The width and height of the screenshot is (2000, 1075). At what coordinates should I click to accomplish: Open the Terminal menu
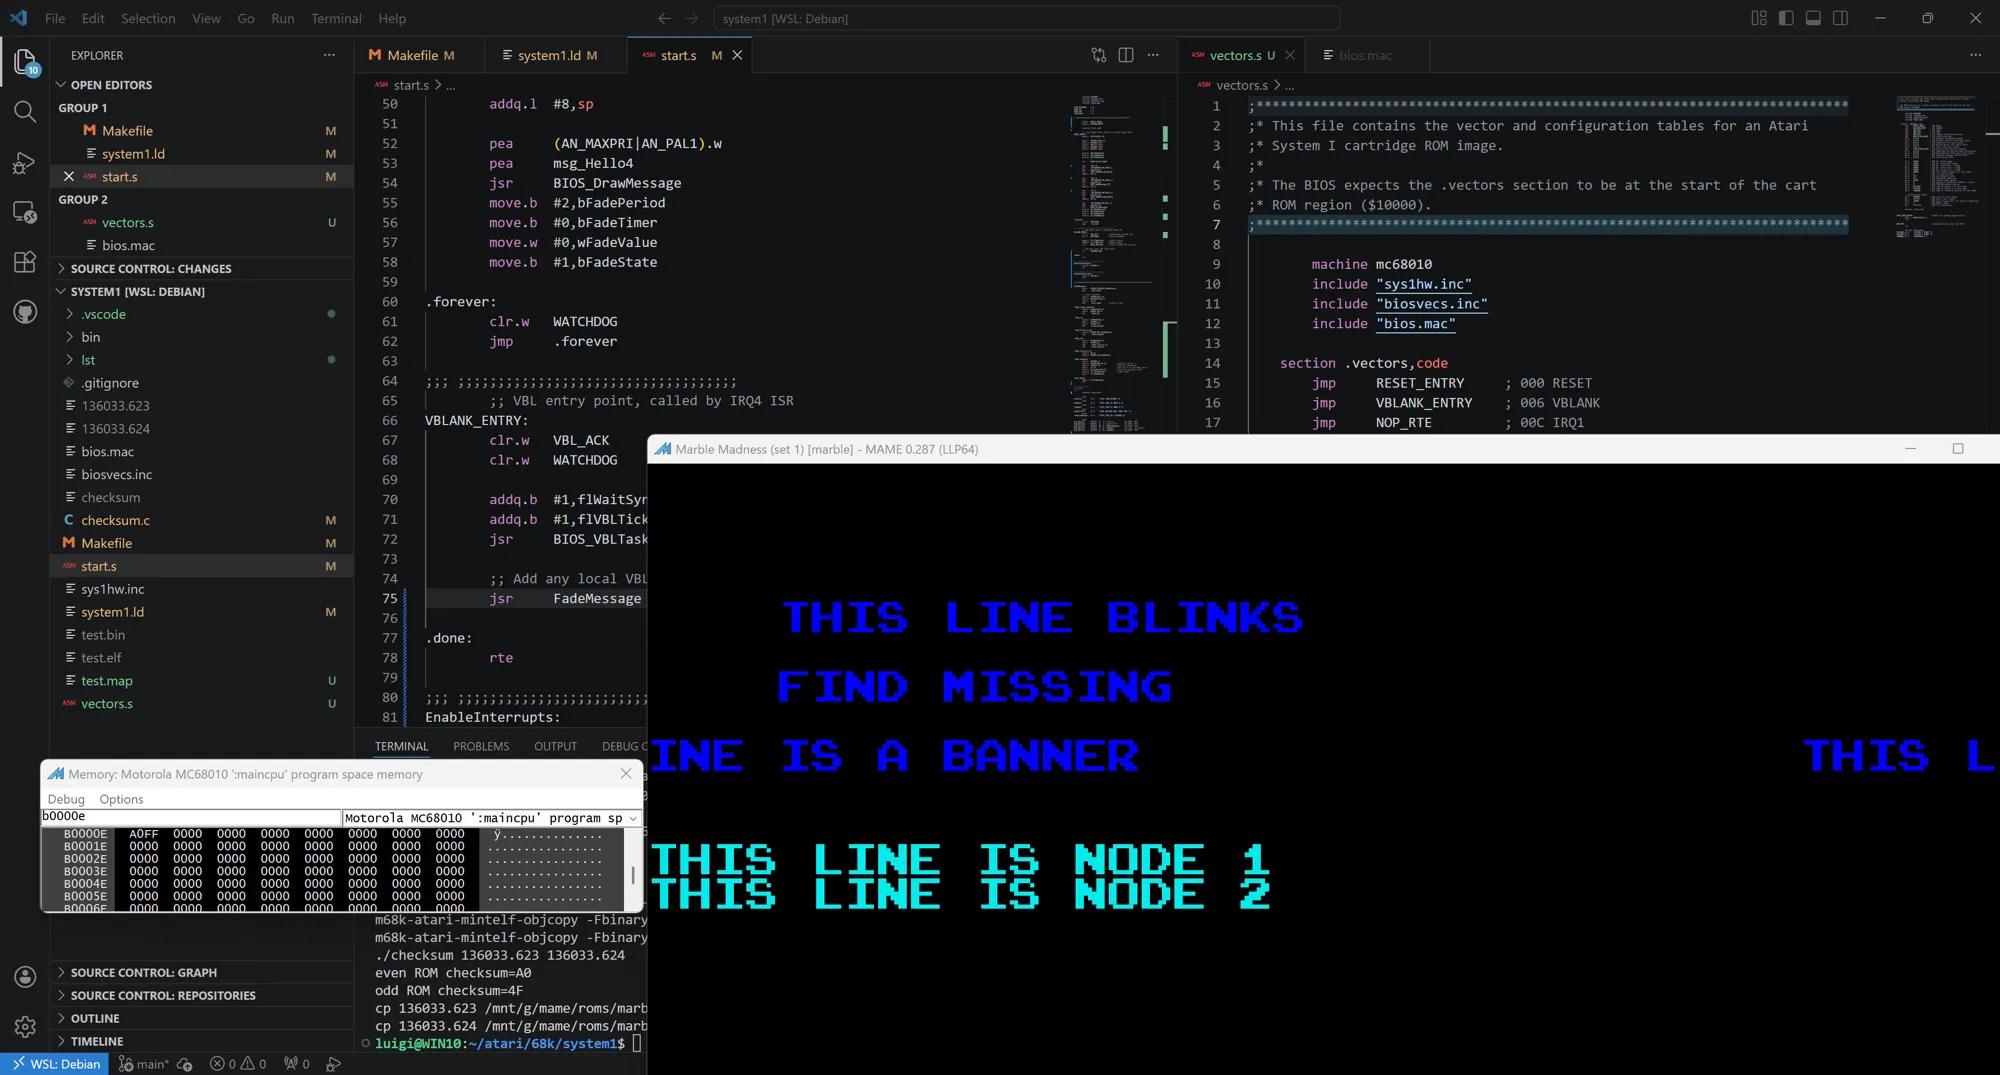(336, 18)
